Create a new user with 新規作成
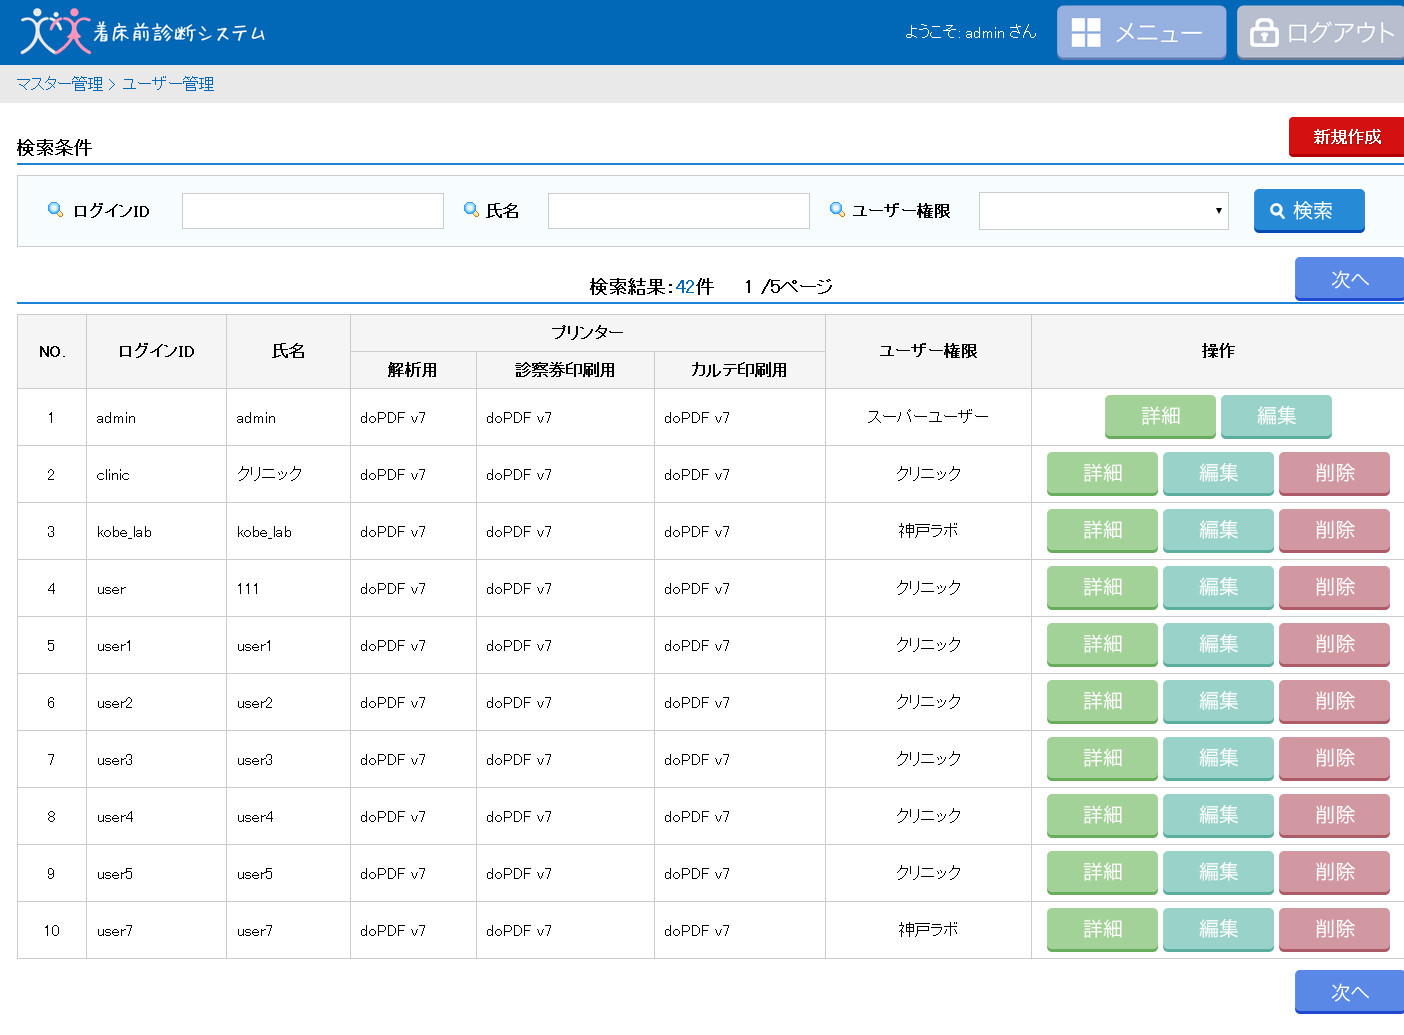This screenshot has width=1404, height=1035. point(1346,137)
